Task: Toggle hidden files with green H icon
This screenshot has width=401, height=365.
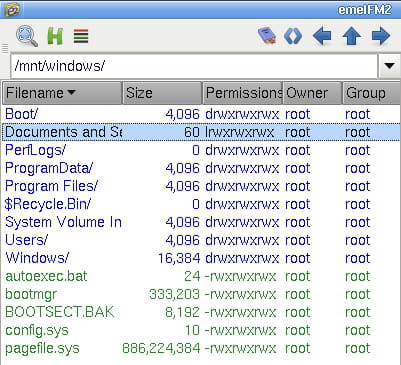Action: click(x=55, y=36)
